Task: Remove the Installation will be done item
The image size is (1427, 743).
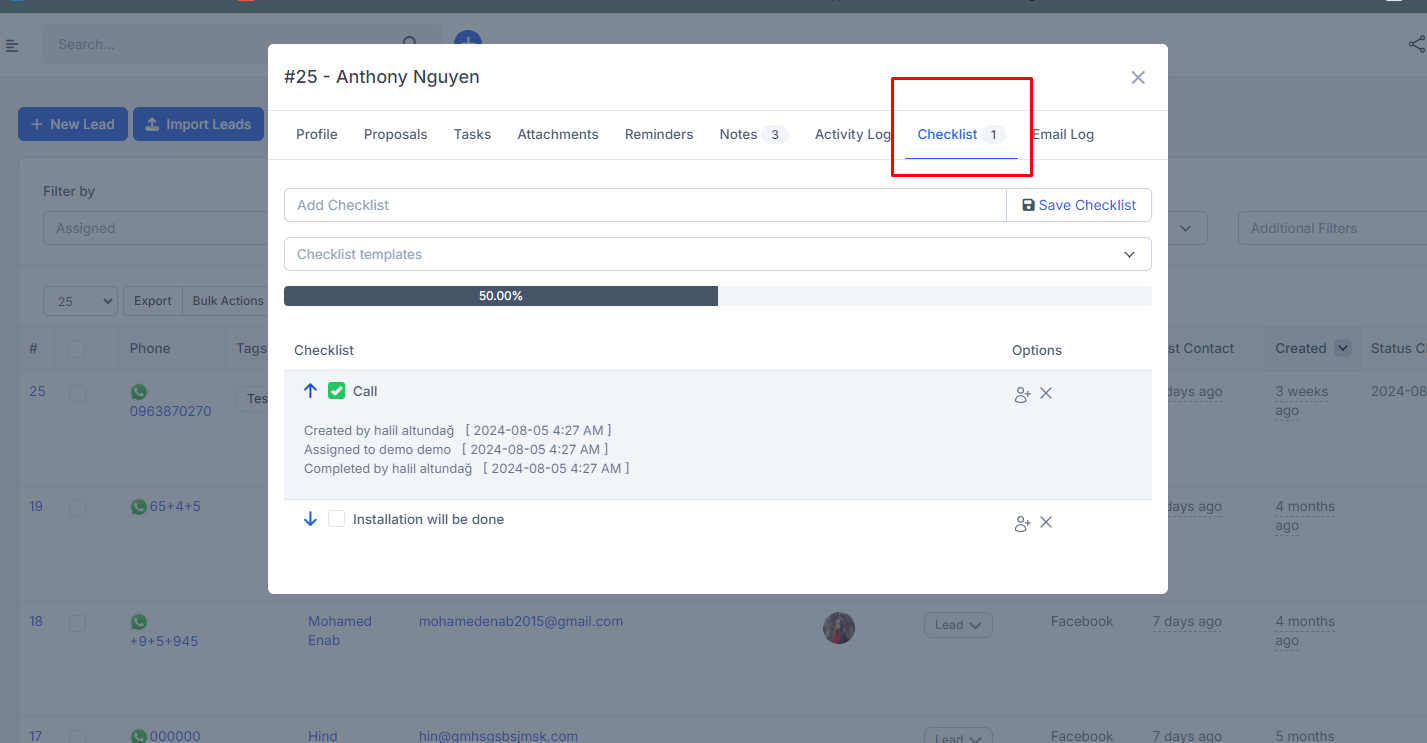Action: pyautogui.click(x=1046, y=522)
